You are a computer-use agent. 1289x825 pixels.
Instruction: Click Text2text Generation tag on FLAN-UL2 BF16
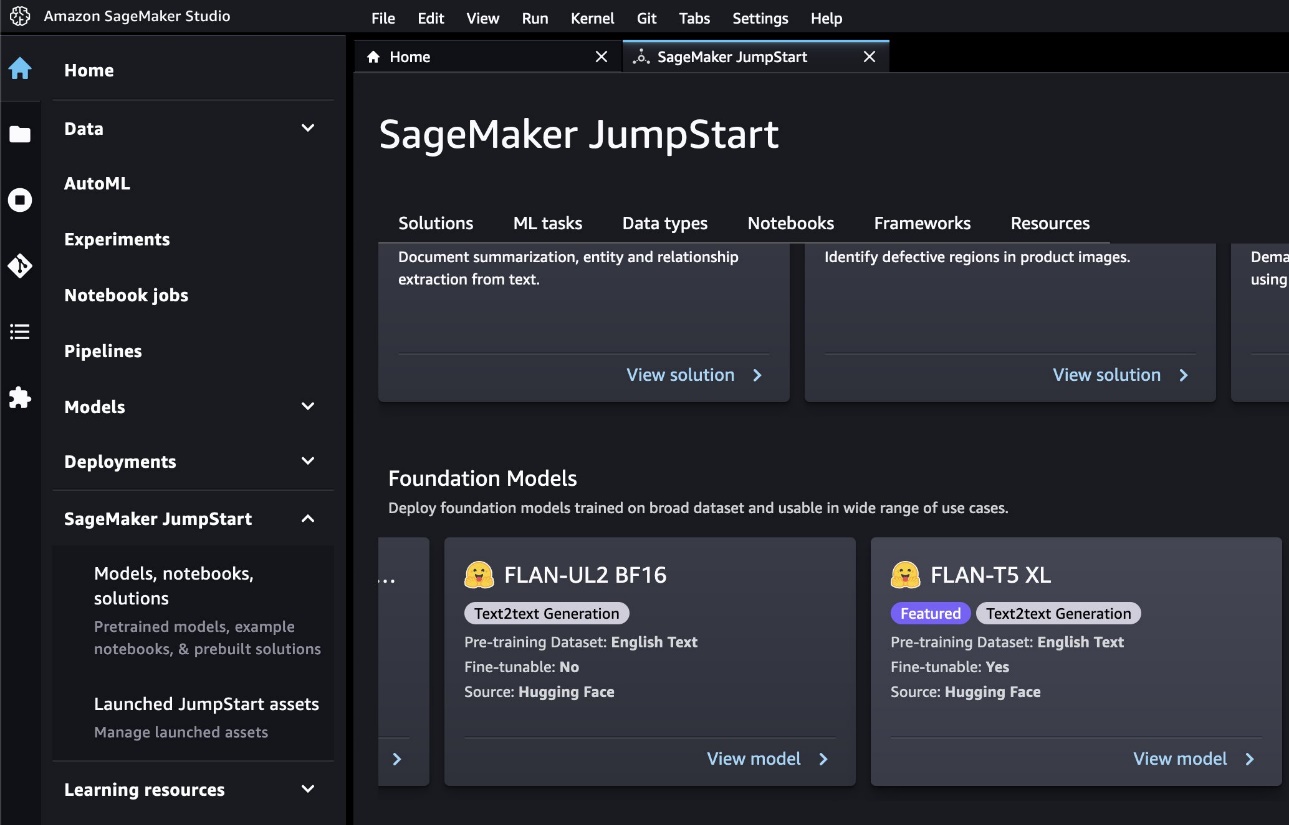coord(547,614)
